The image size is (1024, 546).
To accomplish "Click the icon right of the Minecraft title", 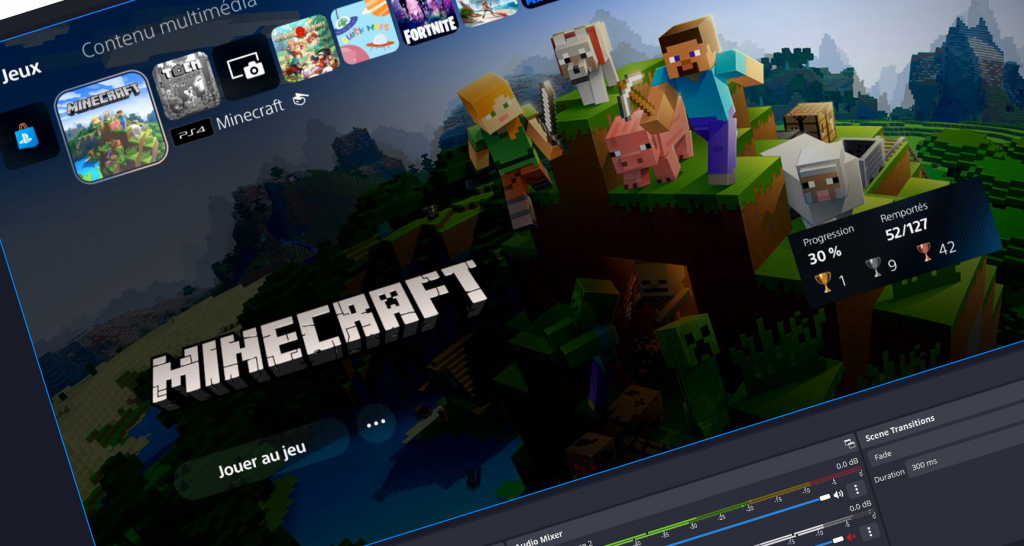I will pyautogui.click(x=300, y=99).
